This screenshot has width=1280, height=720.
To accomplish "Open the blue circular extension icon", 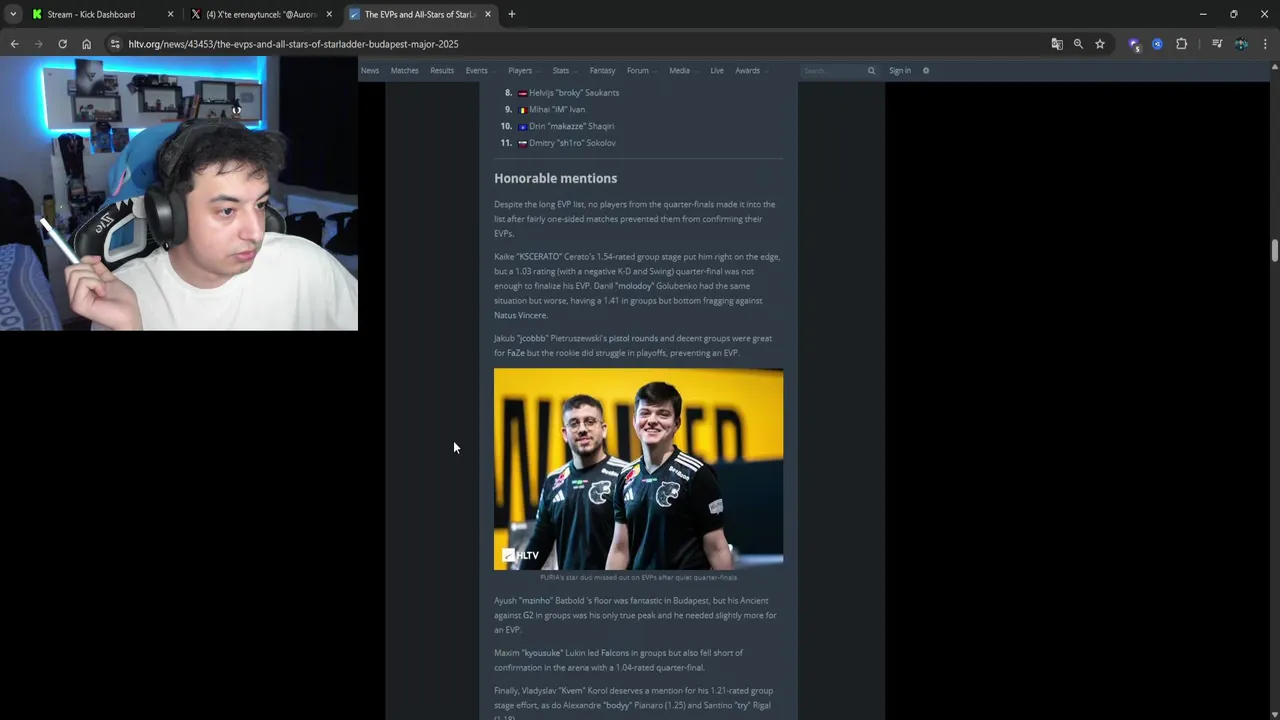I will point(1157,44).
